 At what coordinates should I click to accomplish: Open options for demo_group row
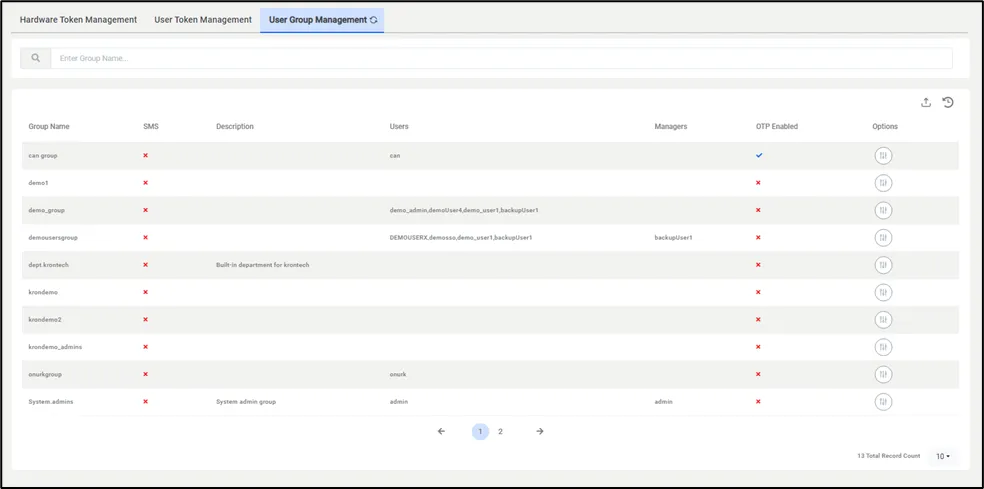[883, 210]
